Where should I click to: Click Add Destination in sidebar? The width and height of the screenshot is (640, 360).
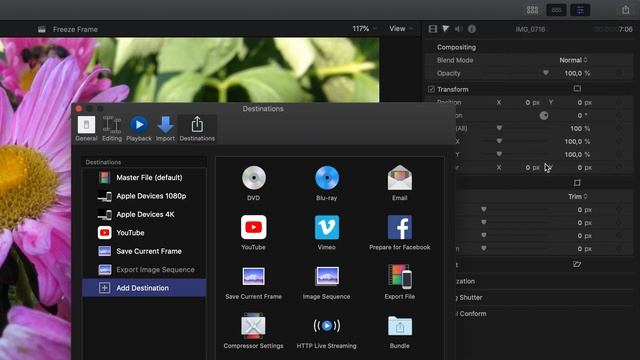(144, 288)
